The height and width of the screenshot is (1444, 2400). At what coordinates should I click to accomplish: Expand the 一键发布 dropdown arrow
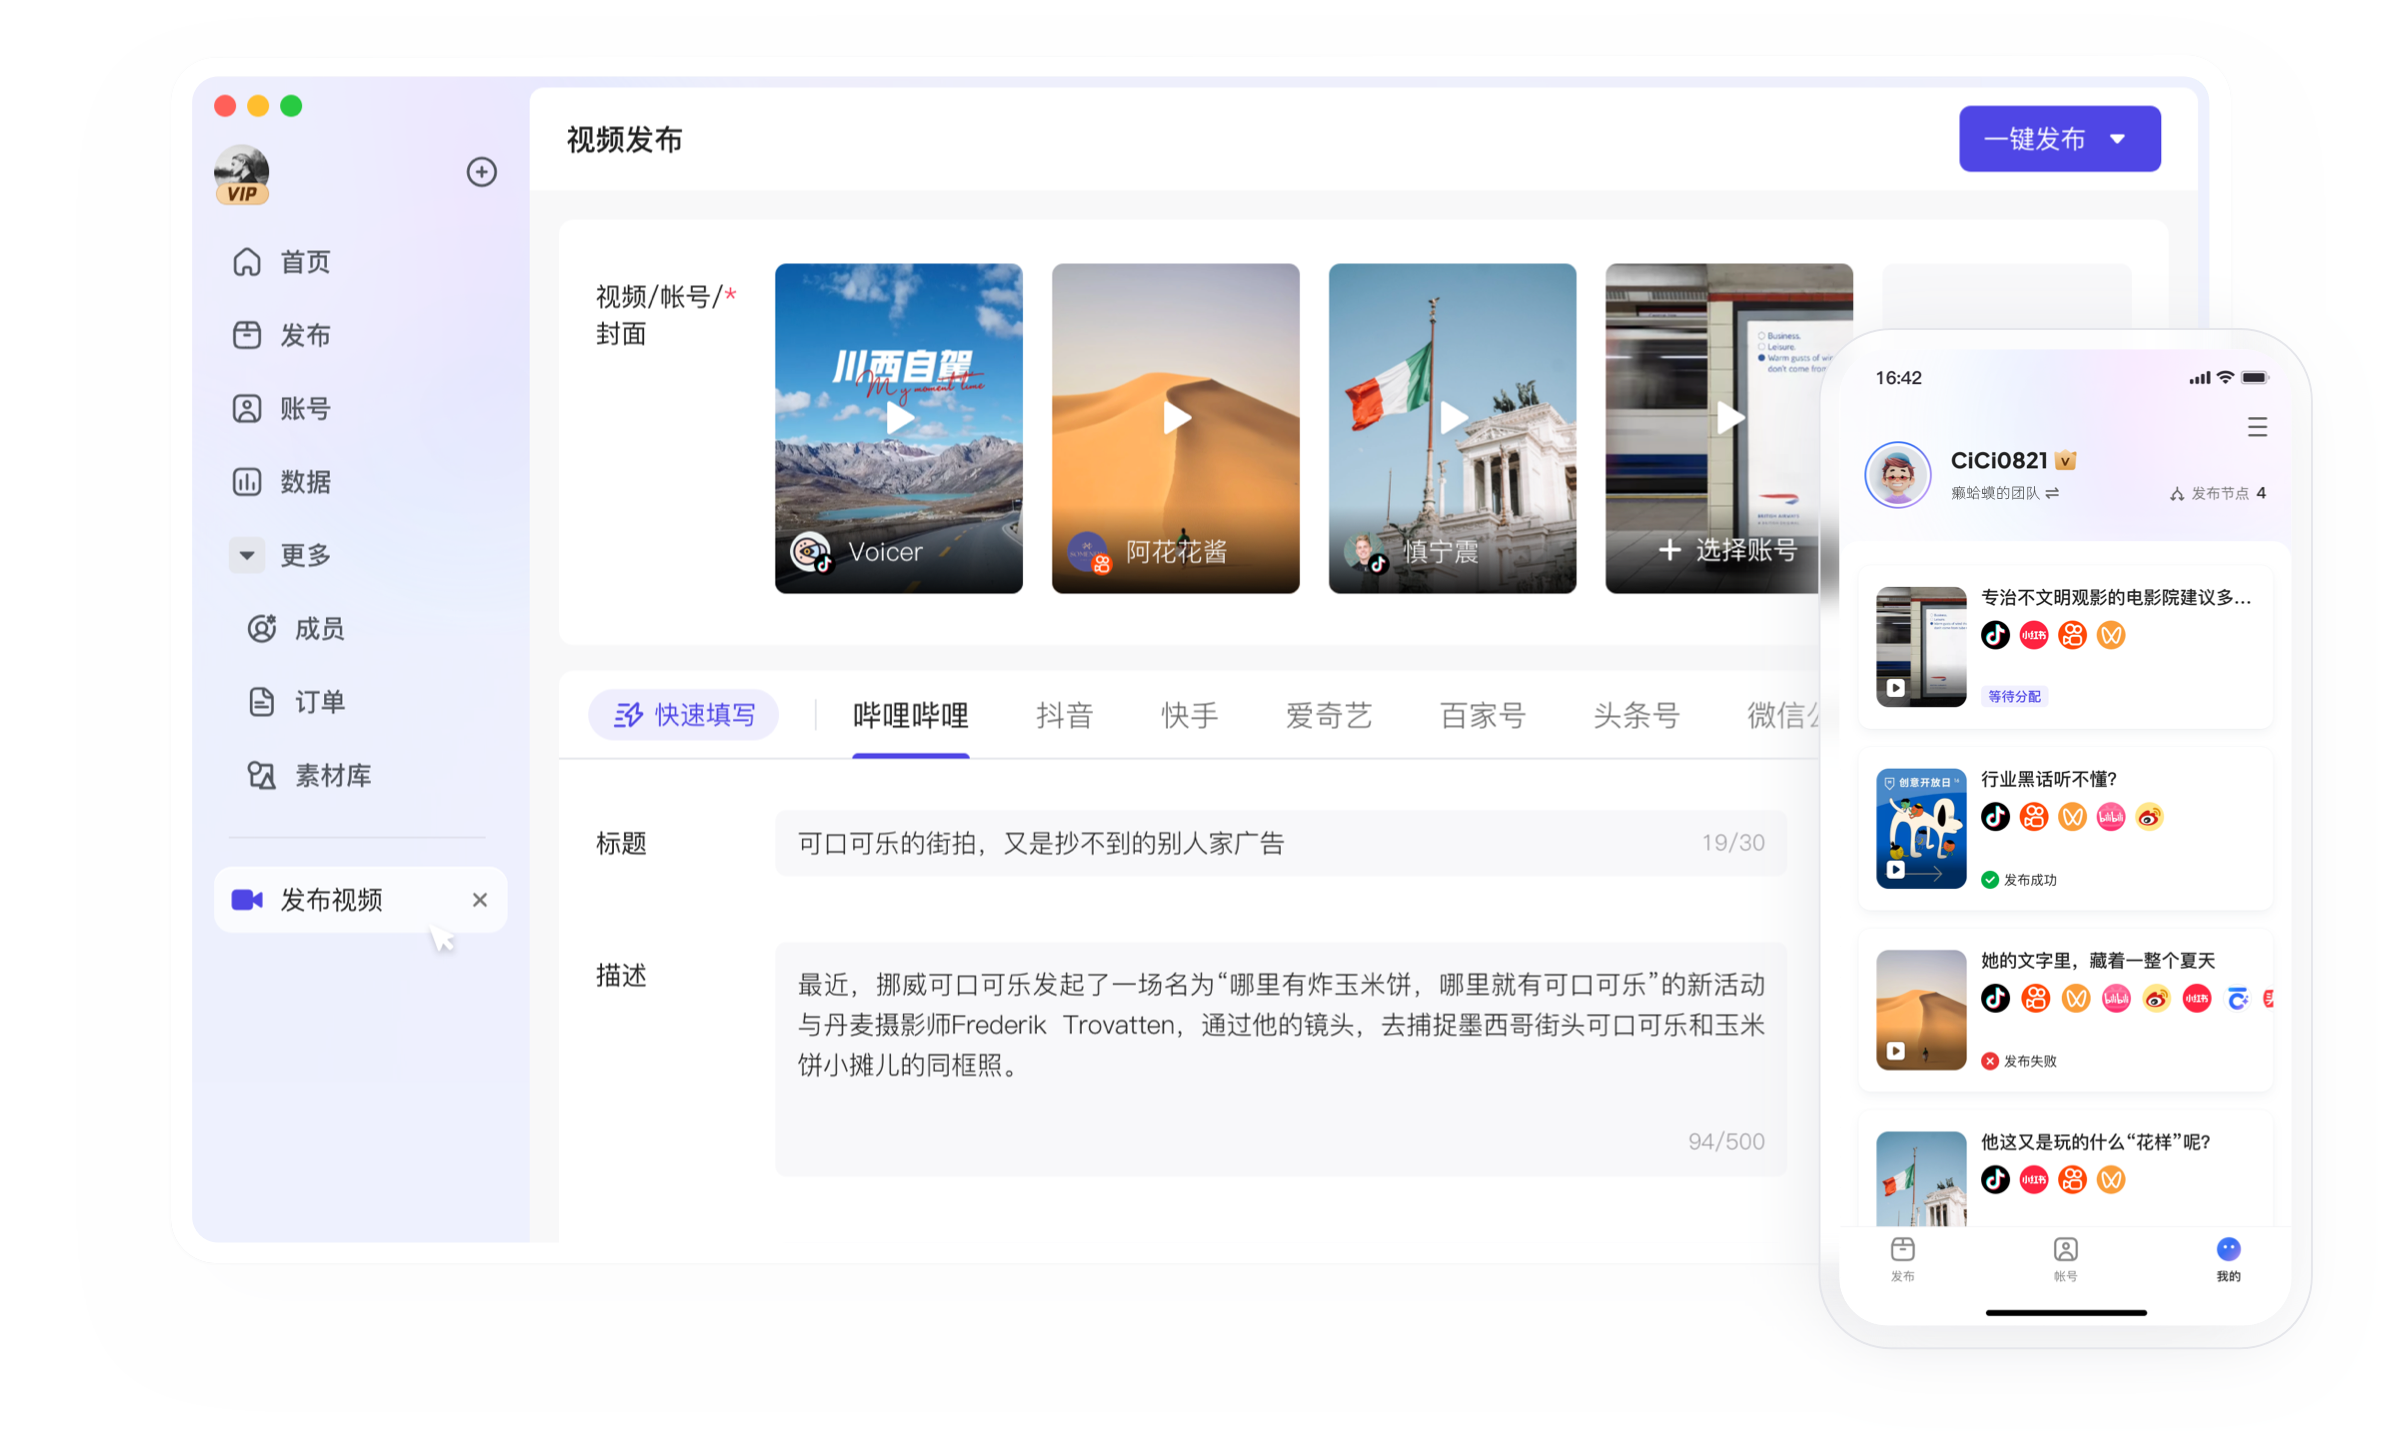coord(2118,139)
